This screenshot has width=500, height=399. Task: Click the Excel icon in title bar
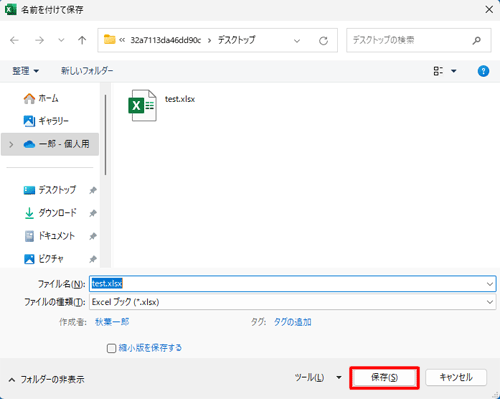(10, 10)
